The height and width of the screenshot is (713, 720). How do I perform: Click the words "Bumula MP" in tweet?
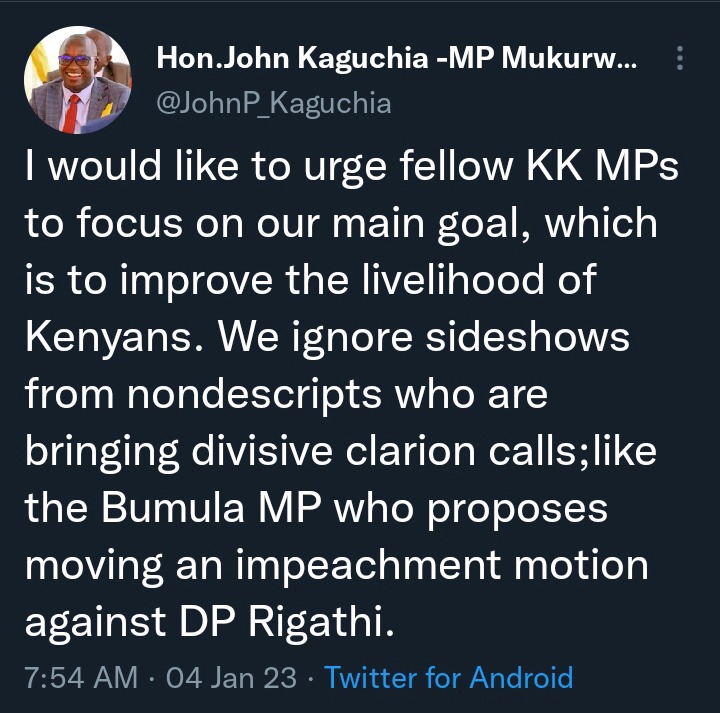point(211,508)
